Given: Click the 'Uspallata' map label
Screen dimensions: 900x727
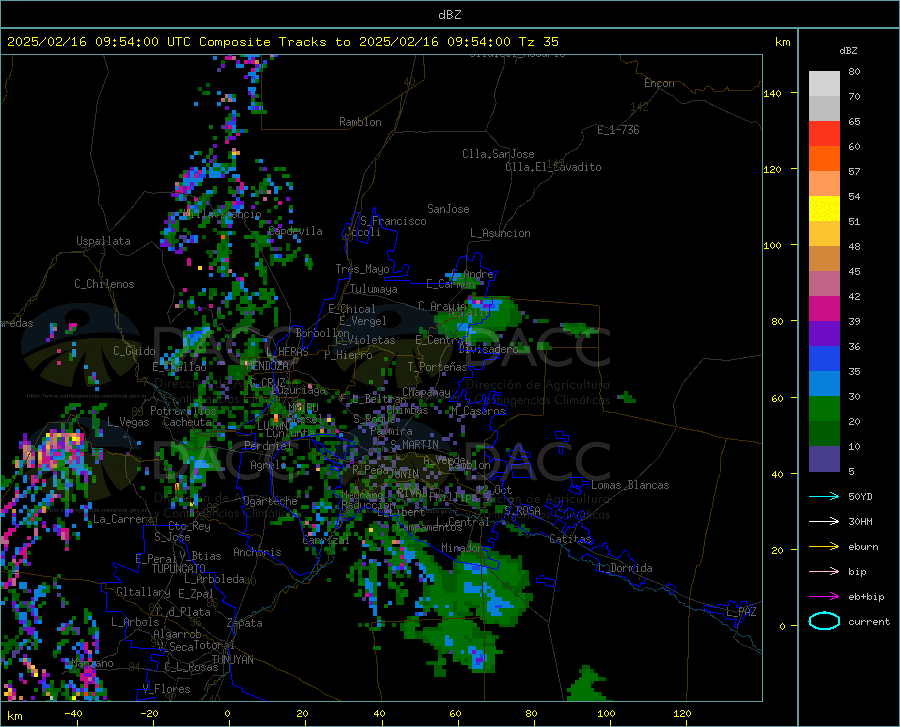Looking at the screenshot, I should 103,241.
